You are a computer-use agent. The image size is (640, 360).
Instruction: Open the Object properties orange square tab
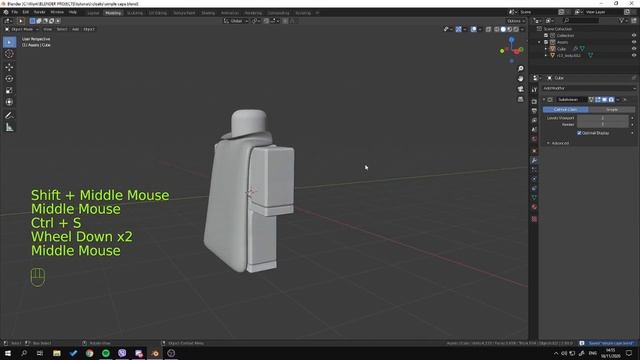[534, 151]
